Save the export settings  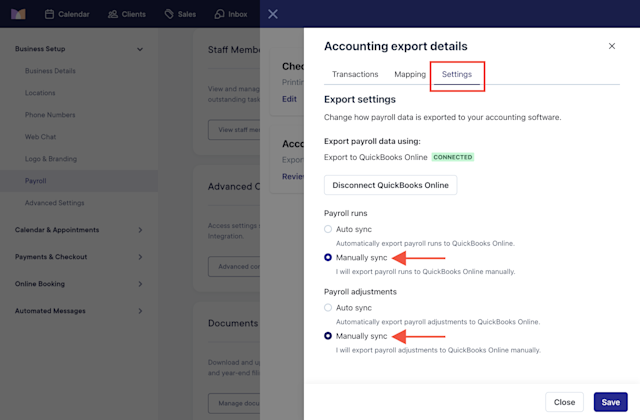coord(611,402)
